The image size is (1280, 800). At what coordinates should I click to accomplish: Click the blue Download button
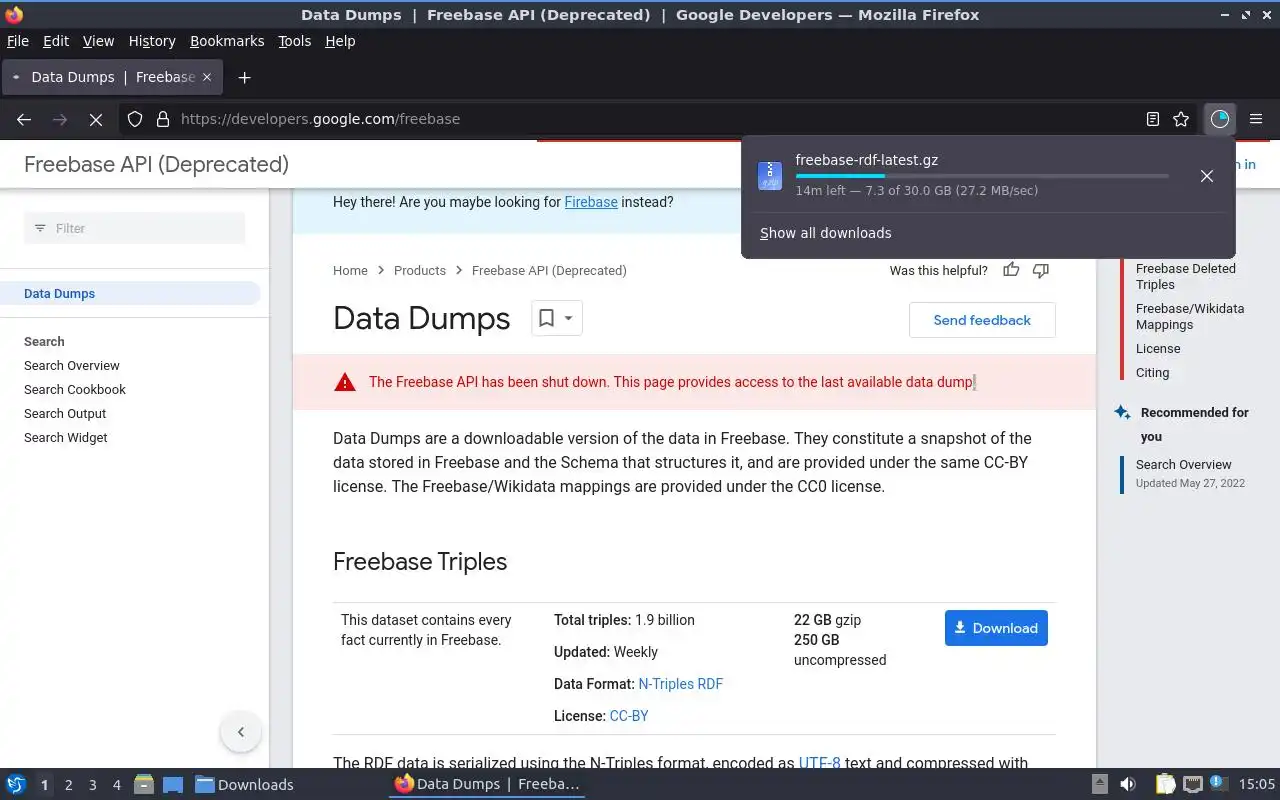996,628
